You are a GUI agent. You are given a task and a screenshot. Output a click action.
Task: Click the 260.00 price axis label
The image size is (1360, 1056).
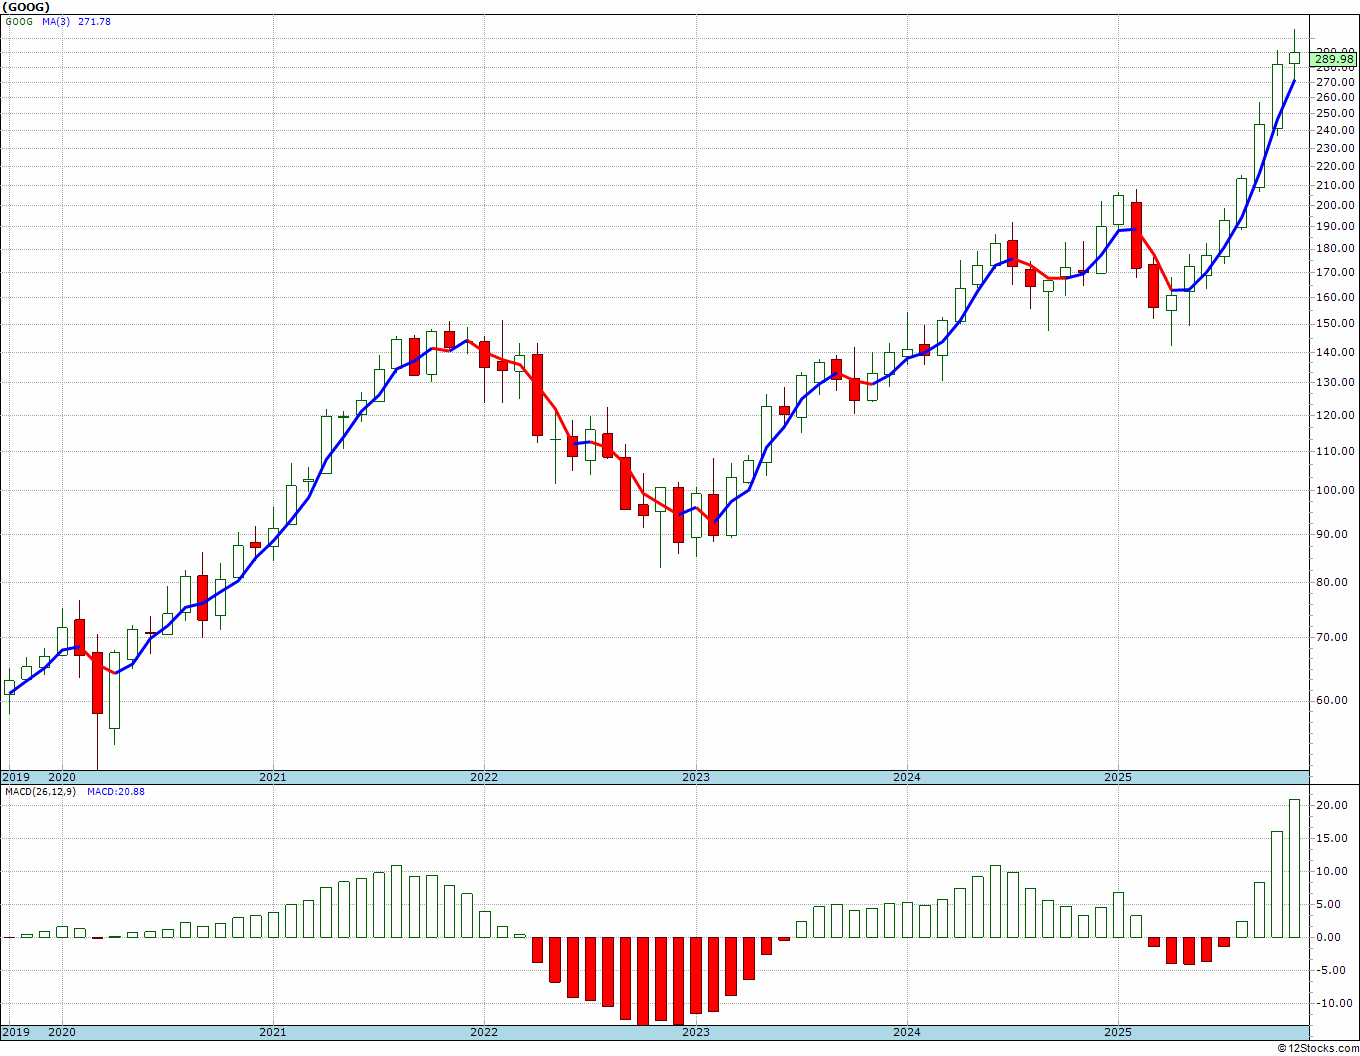(x=1335, y=97)
